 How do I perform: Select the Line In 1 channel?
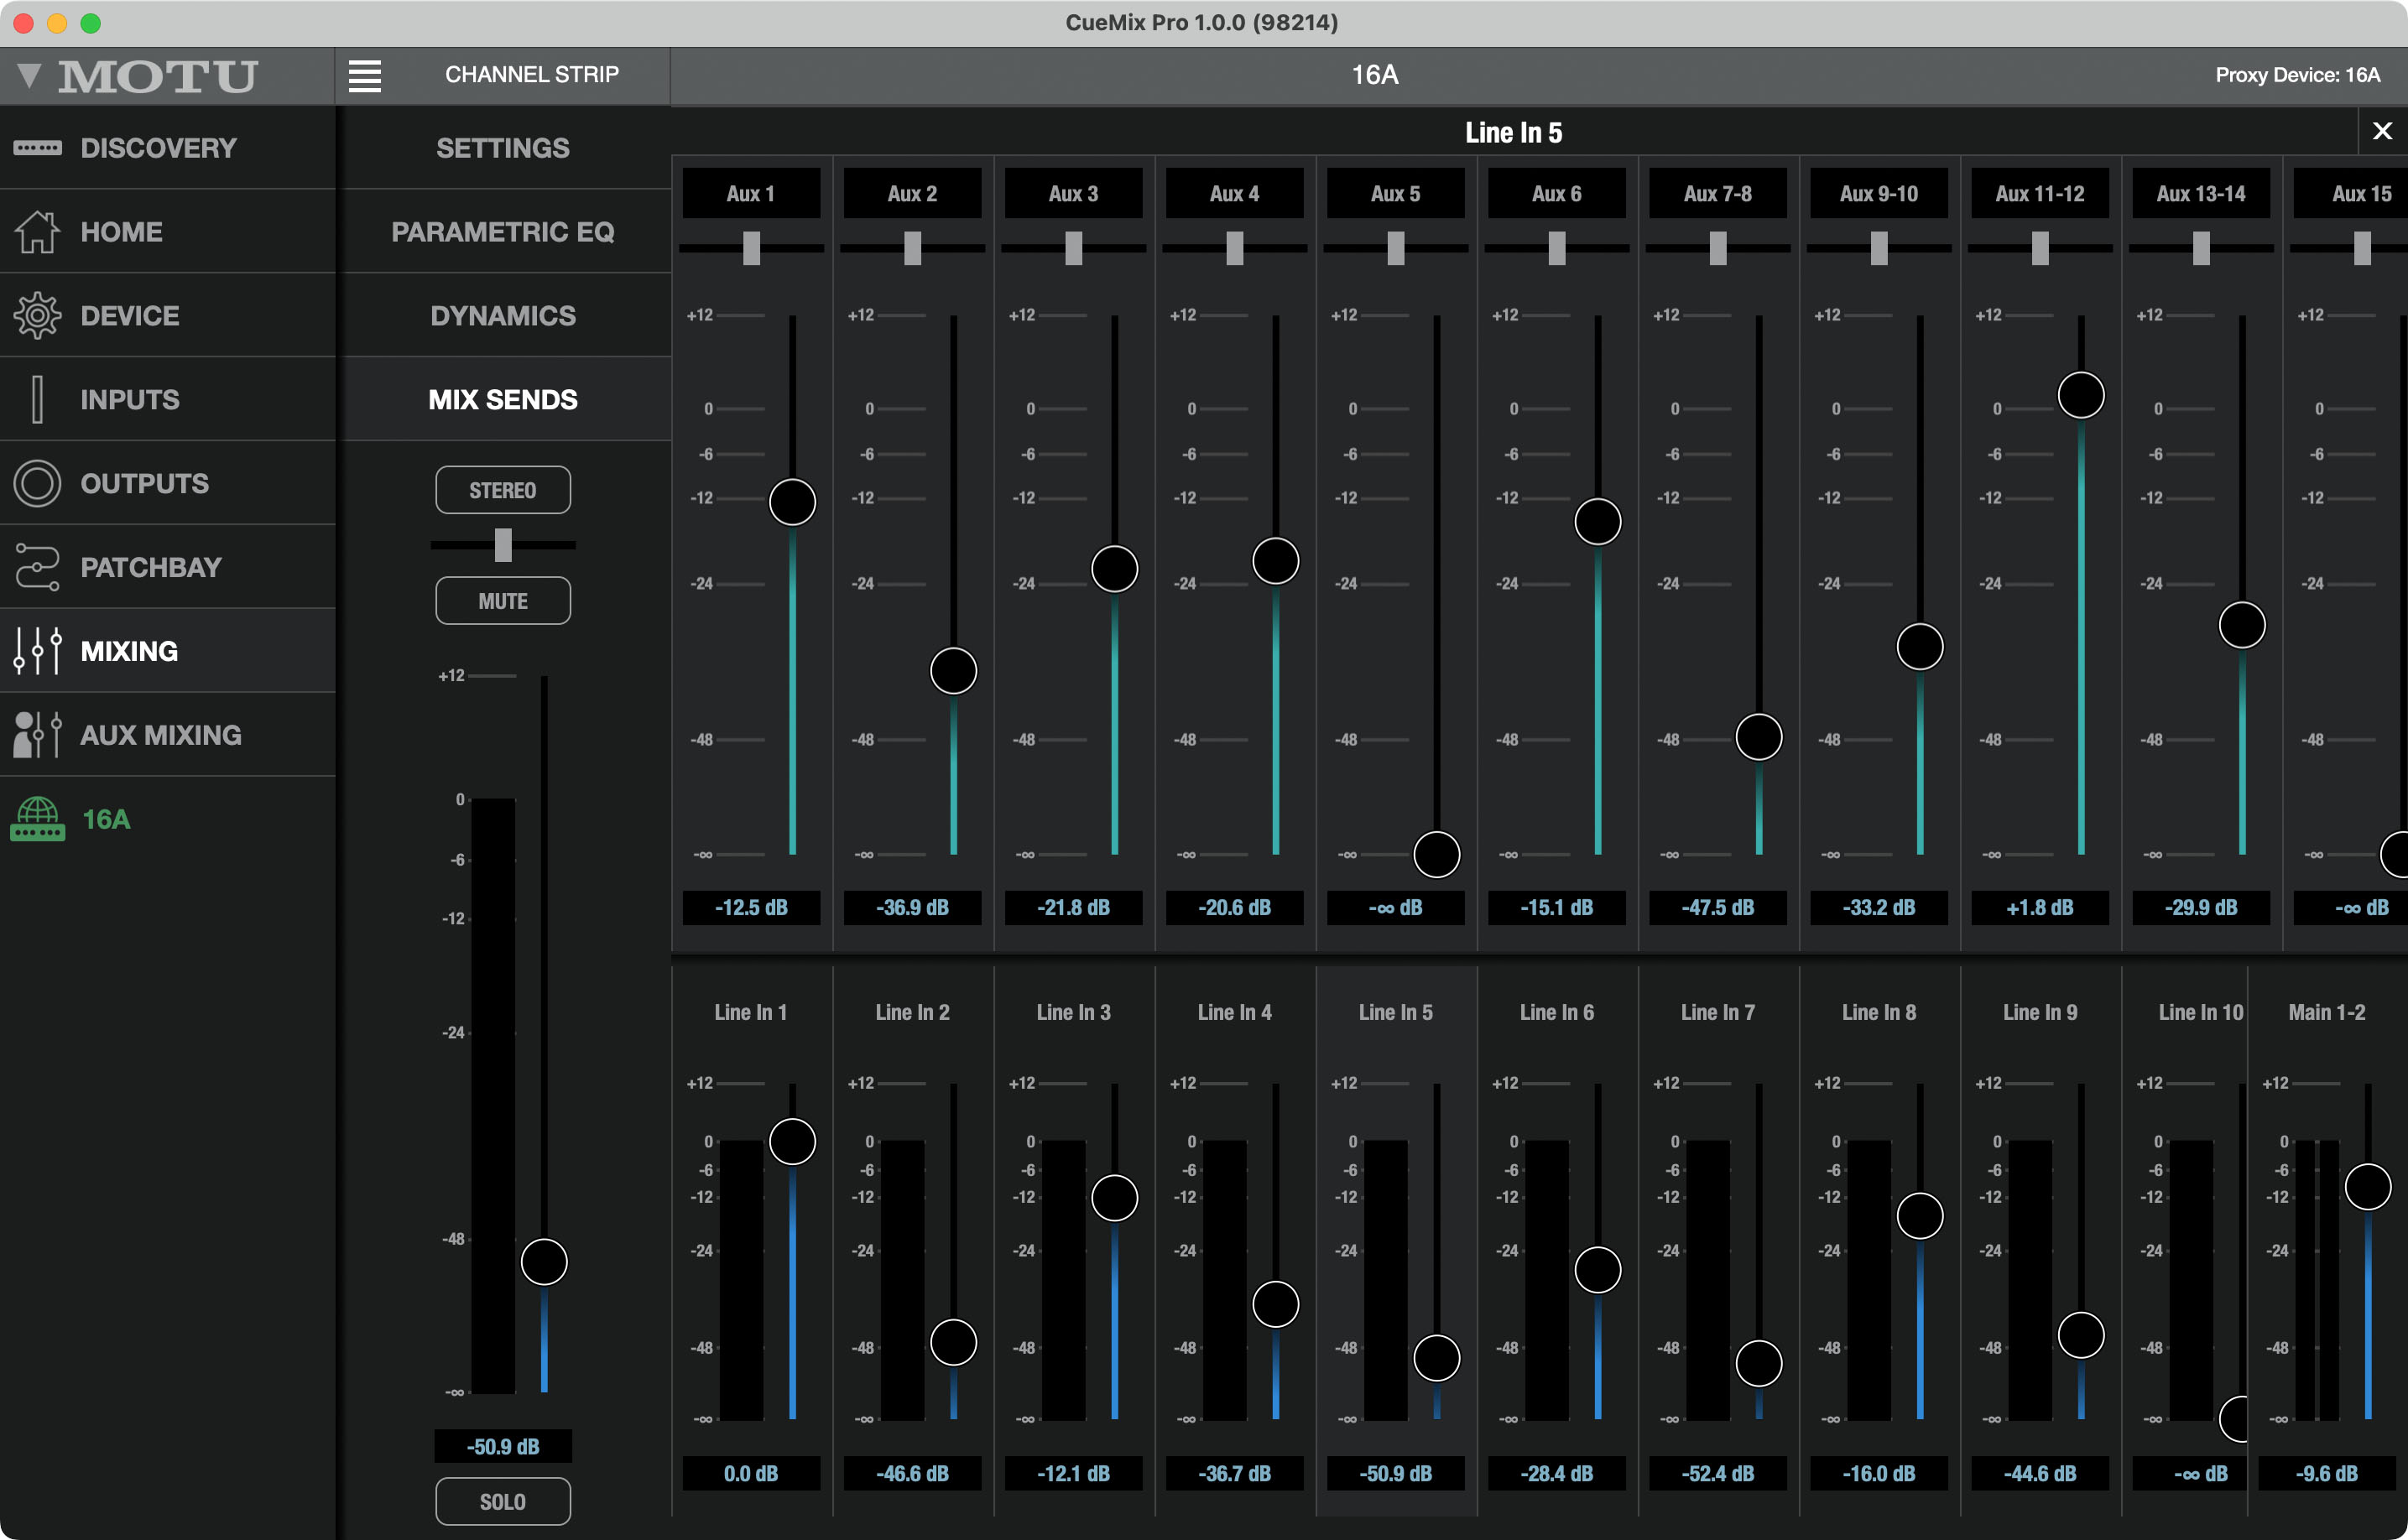(751, 1013)
